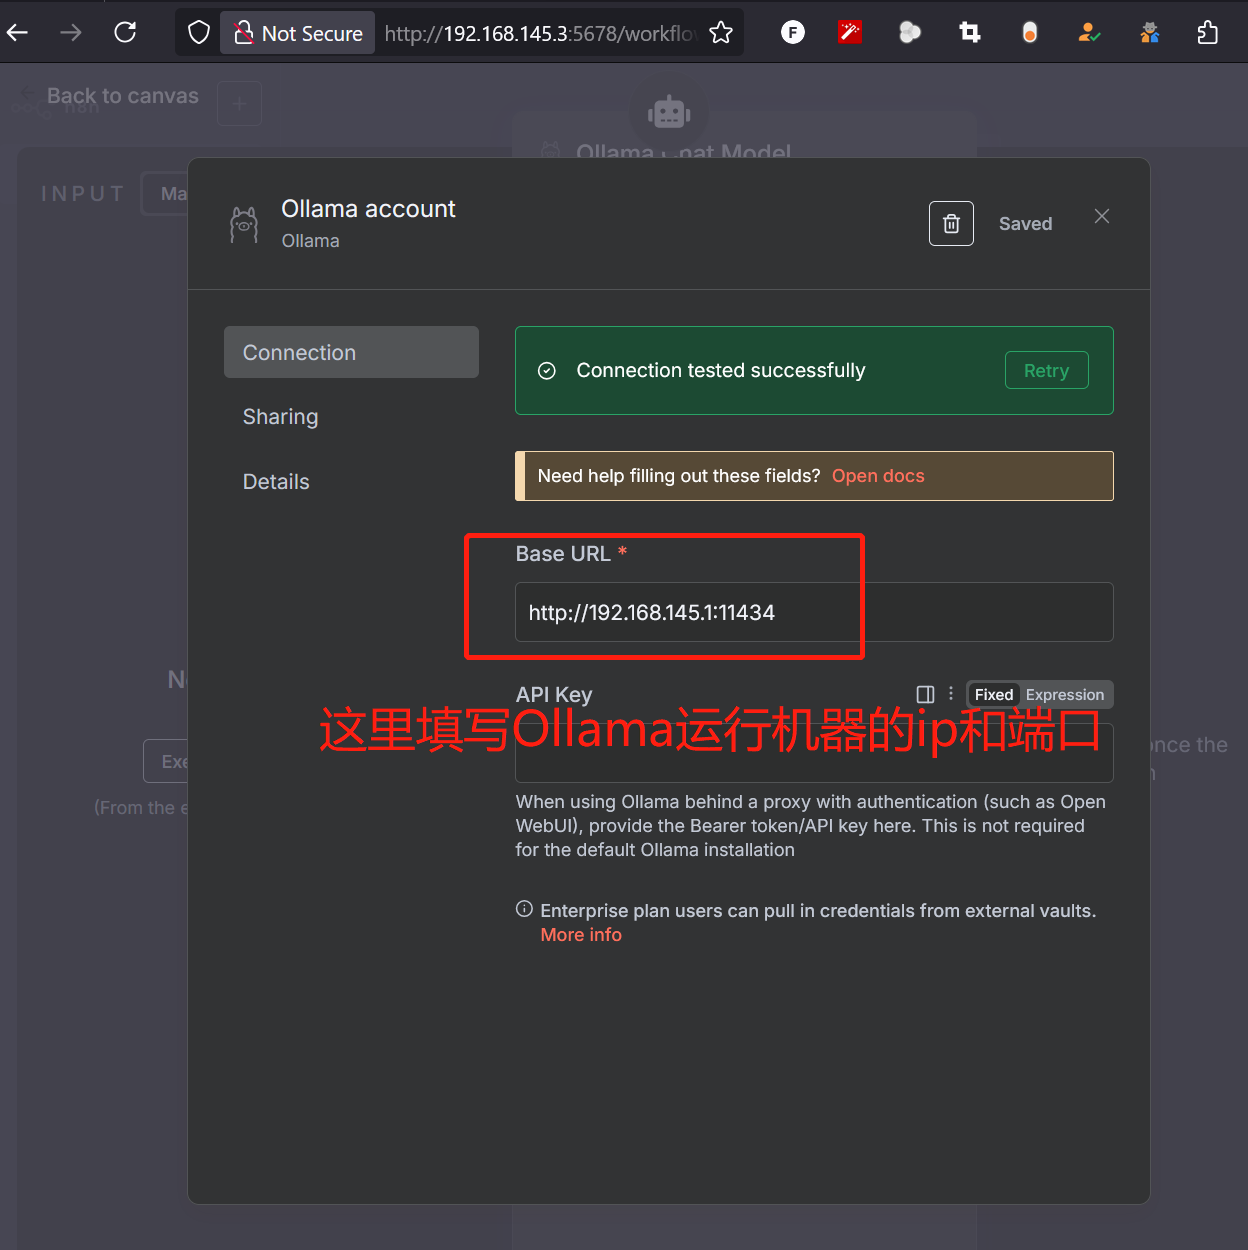
Task: Select the Fixed mode toggle
Action: (x=994, y=694)
